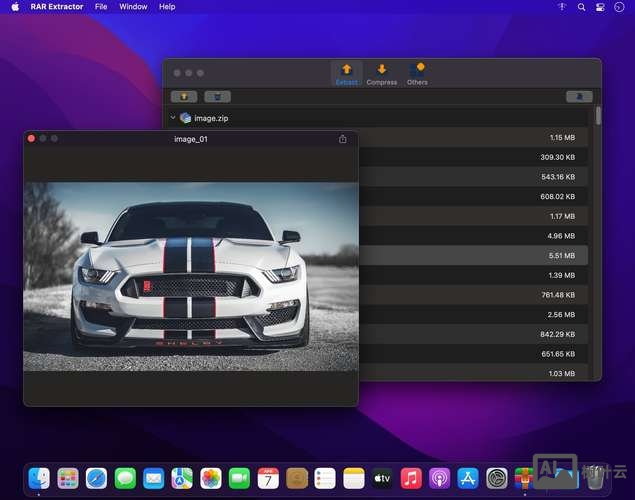
Task: Click the share icon in image_01 preview
Action: click(343, 139)
